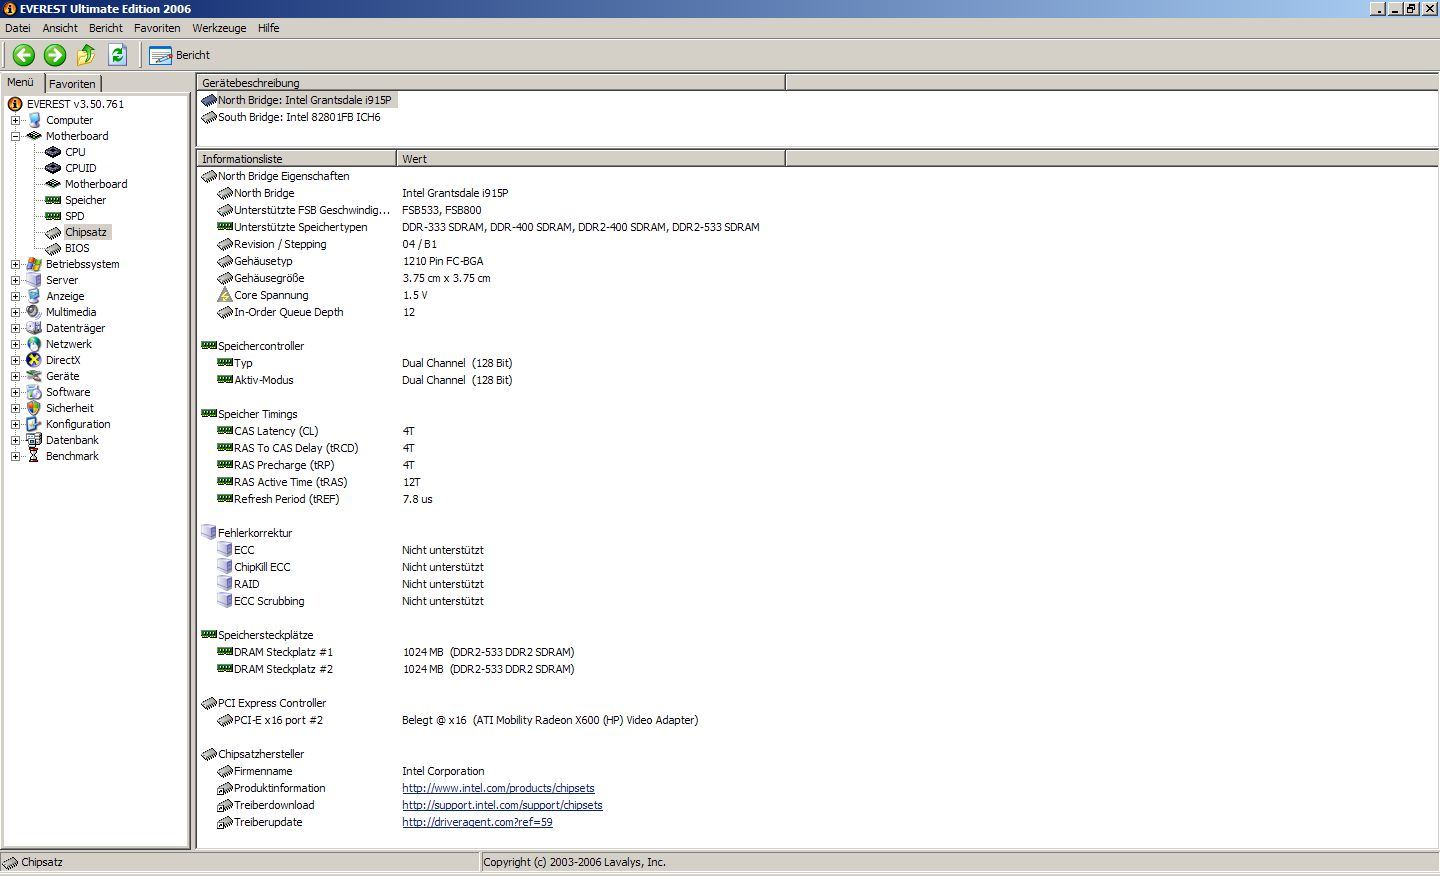This screenshot has width=1440, height=876.
Task: Open the driveragent.com Treiberupdate link
Action: [477, 822]
